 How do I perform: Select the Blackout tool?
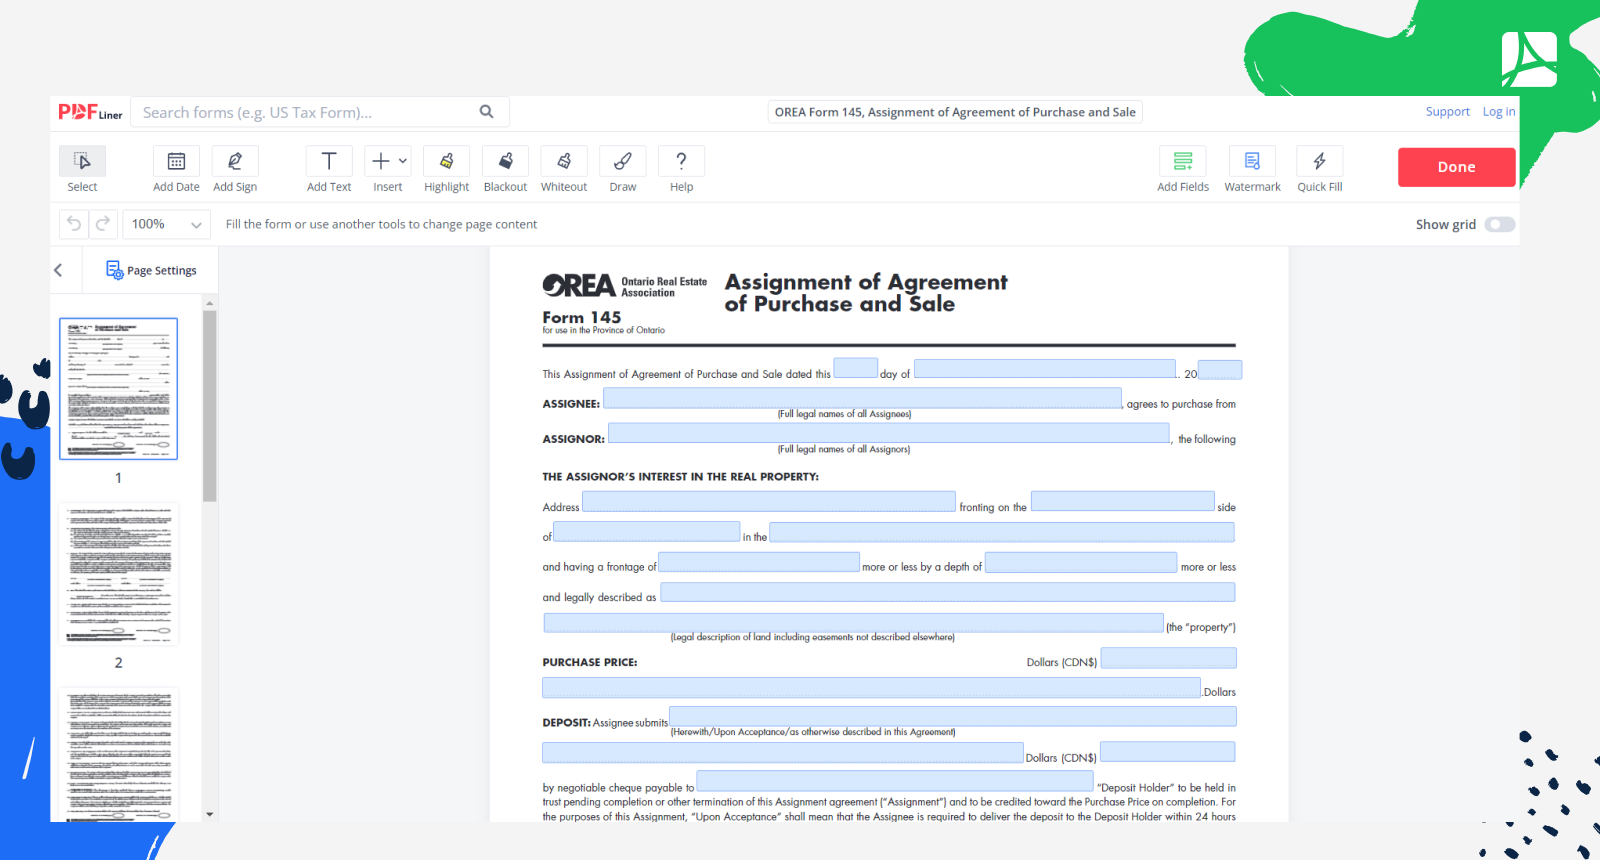pos(505,170)
